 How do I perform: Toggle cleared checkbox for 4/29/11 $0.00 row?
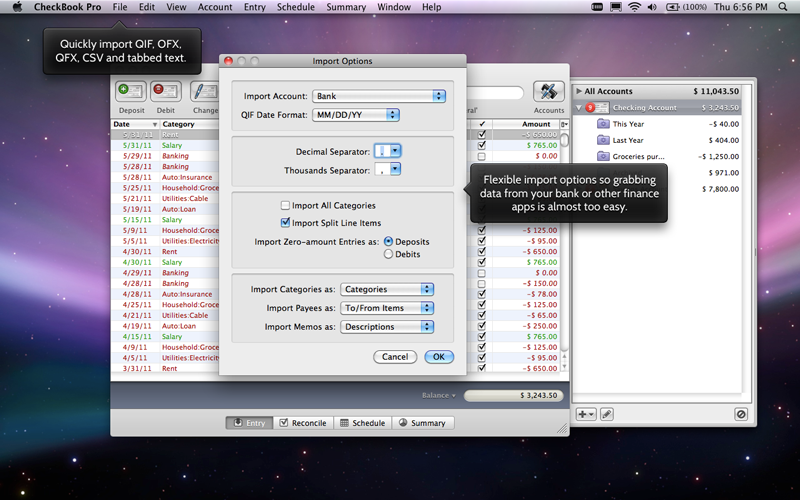pyautogui.click(x=482, y=273)
